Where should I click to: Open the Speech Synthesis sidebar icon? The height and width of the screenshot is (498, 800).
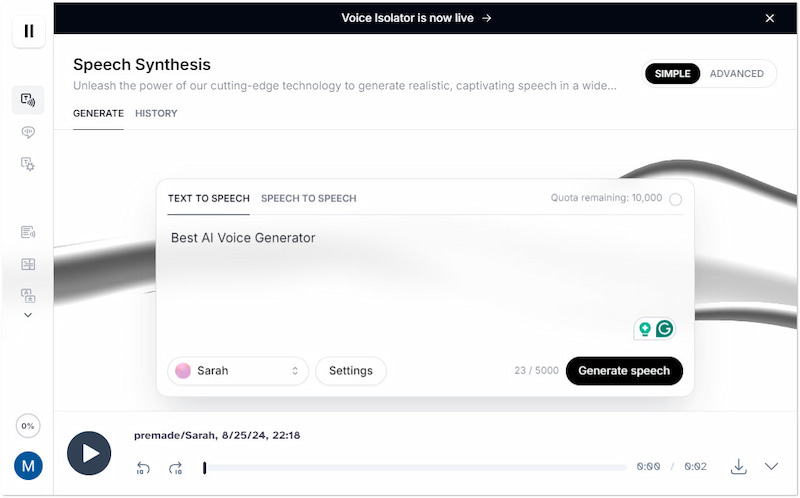pyautogui.click(x=28, y=100)
